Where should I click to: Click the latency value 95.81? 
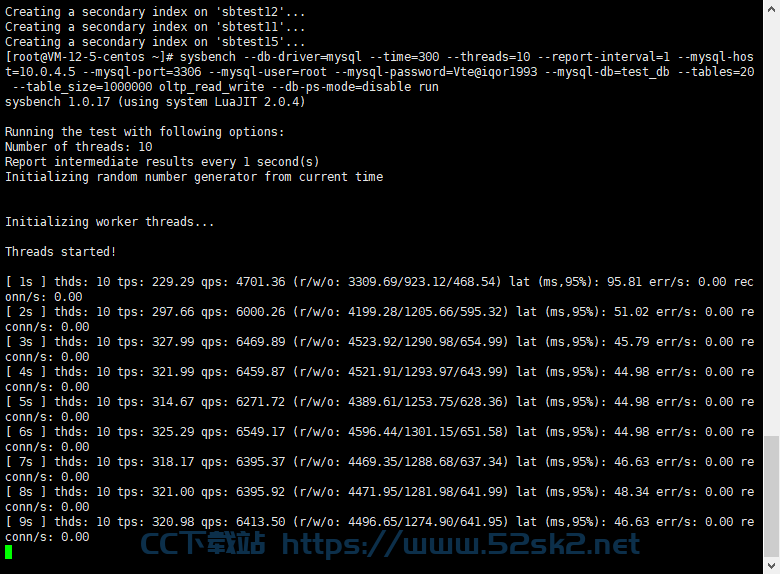click(x=624, y=282)
